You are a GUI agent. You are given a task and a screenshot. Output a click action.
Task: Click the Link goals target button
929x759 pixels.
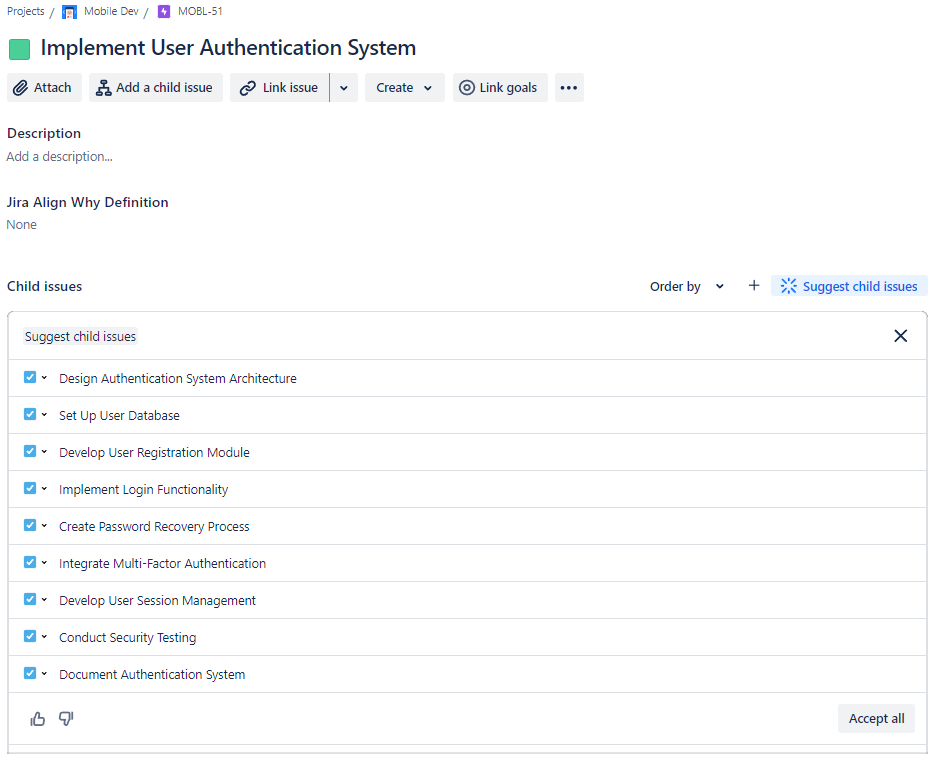499,88
